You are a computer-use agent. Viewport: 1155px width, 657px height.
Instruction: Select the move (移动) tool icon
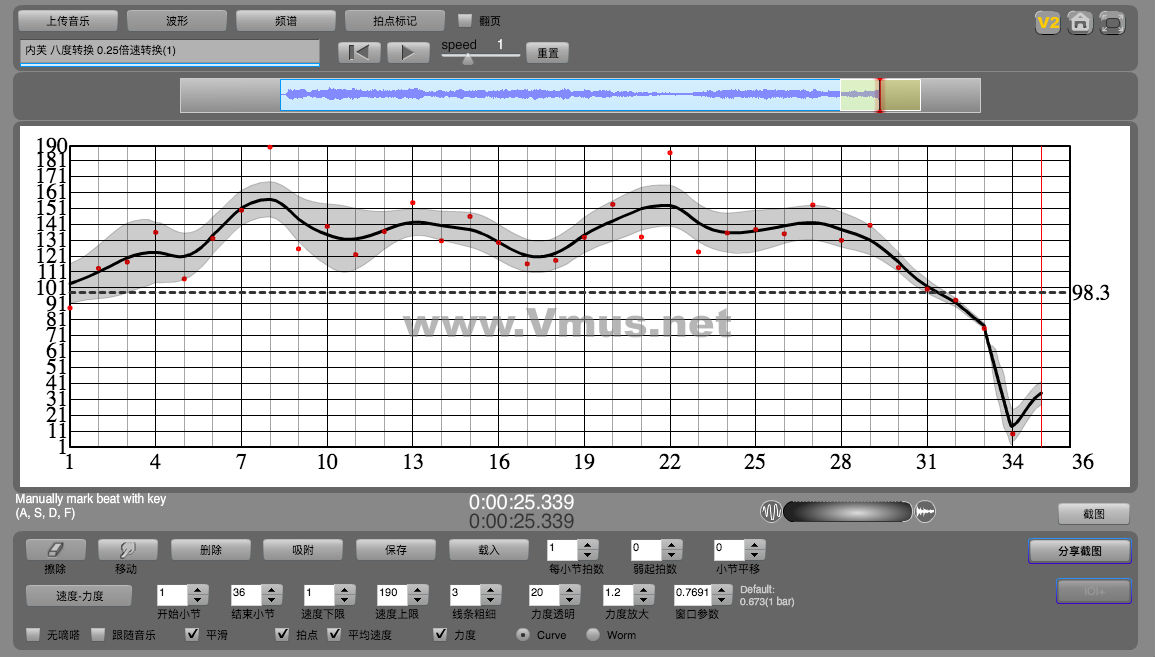click(x=125, y=549)
